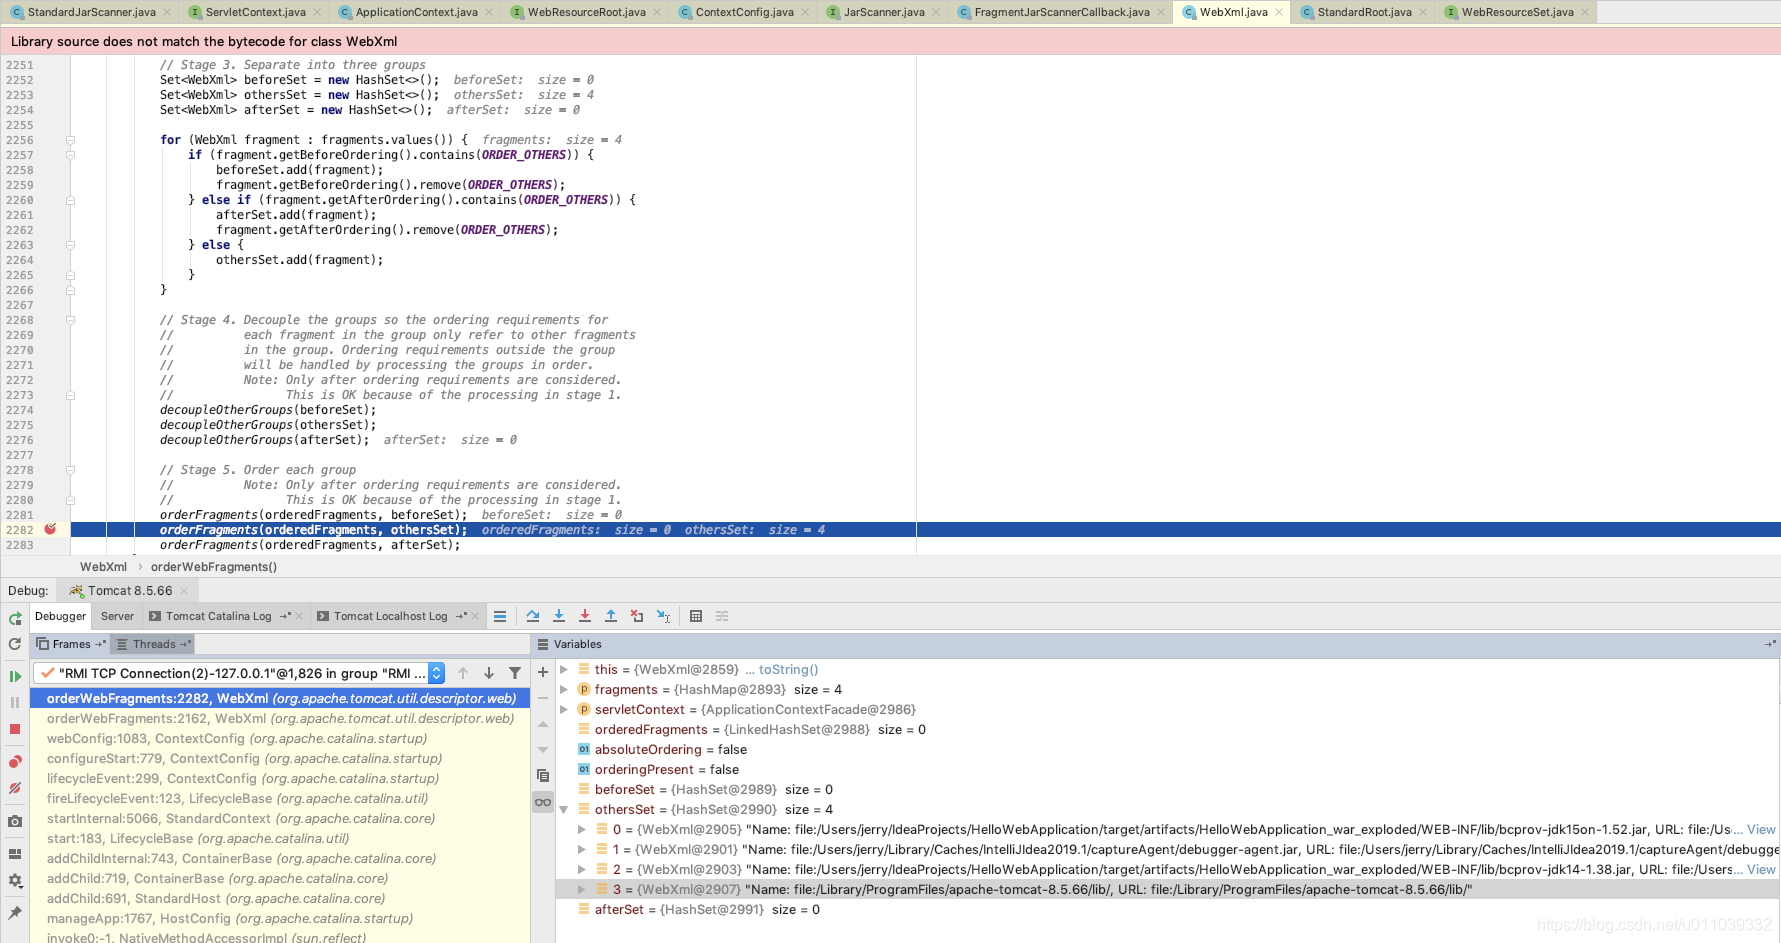Screen dimensions: 1781x943
Task: Click the toString() link next to this
Action: click(x=787, y=669)
